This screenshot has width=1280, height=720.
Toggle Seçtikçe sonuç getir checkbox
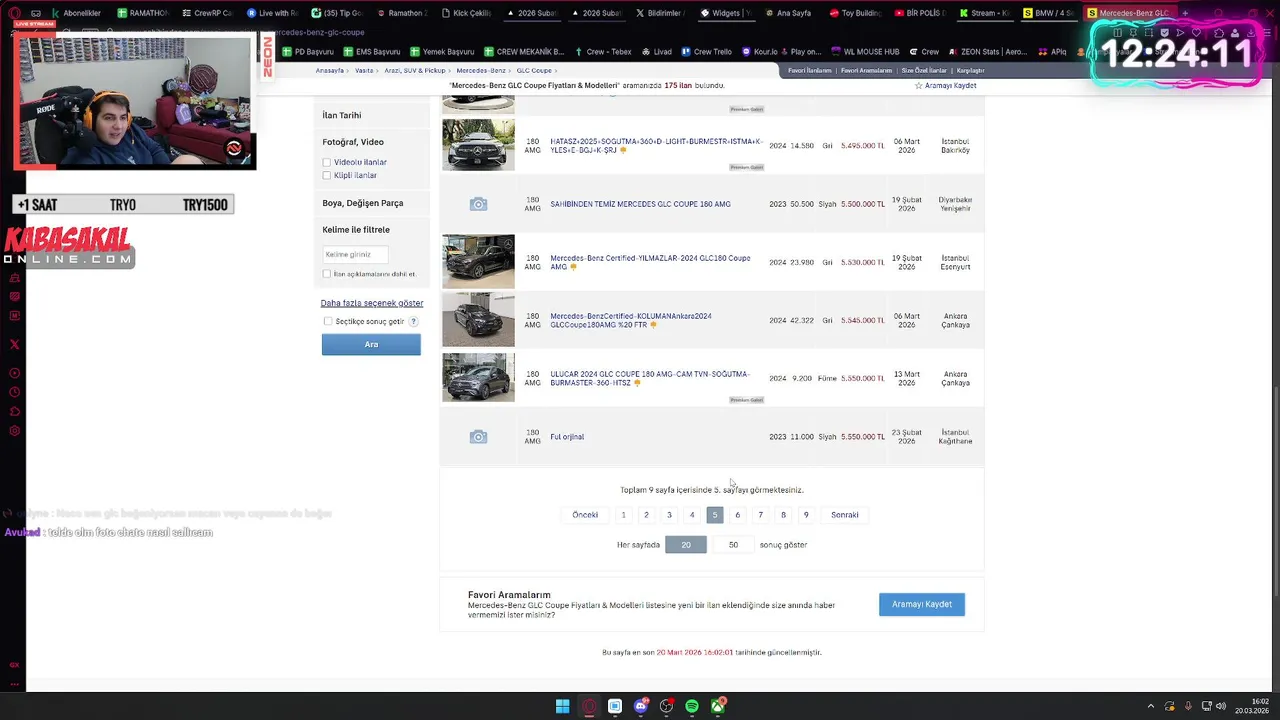328,321
